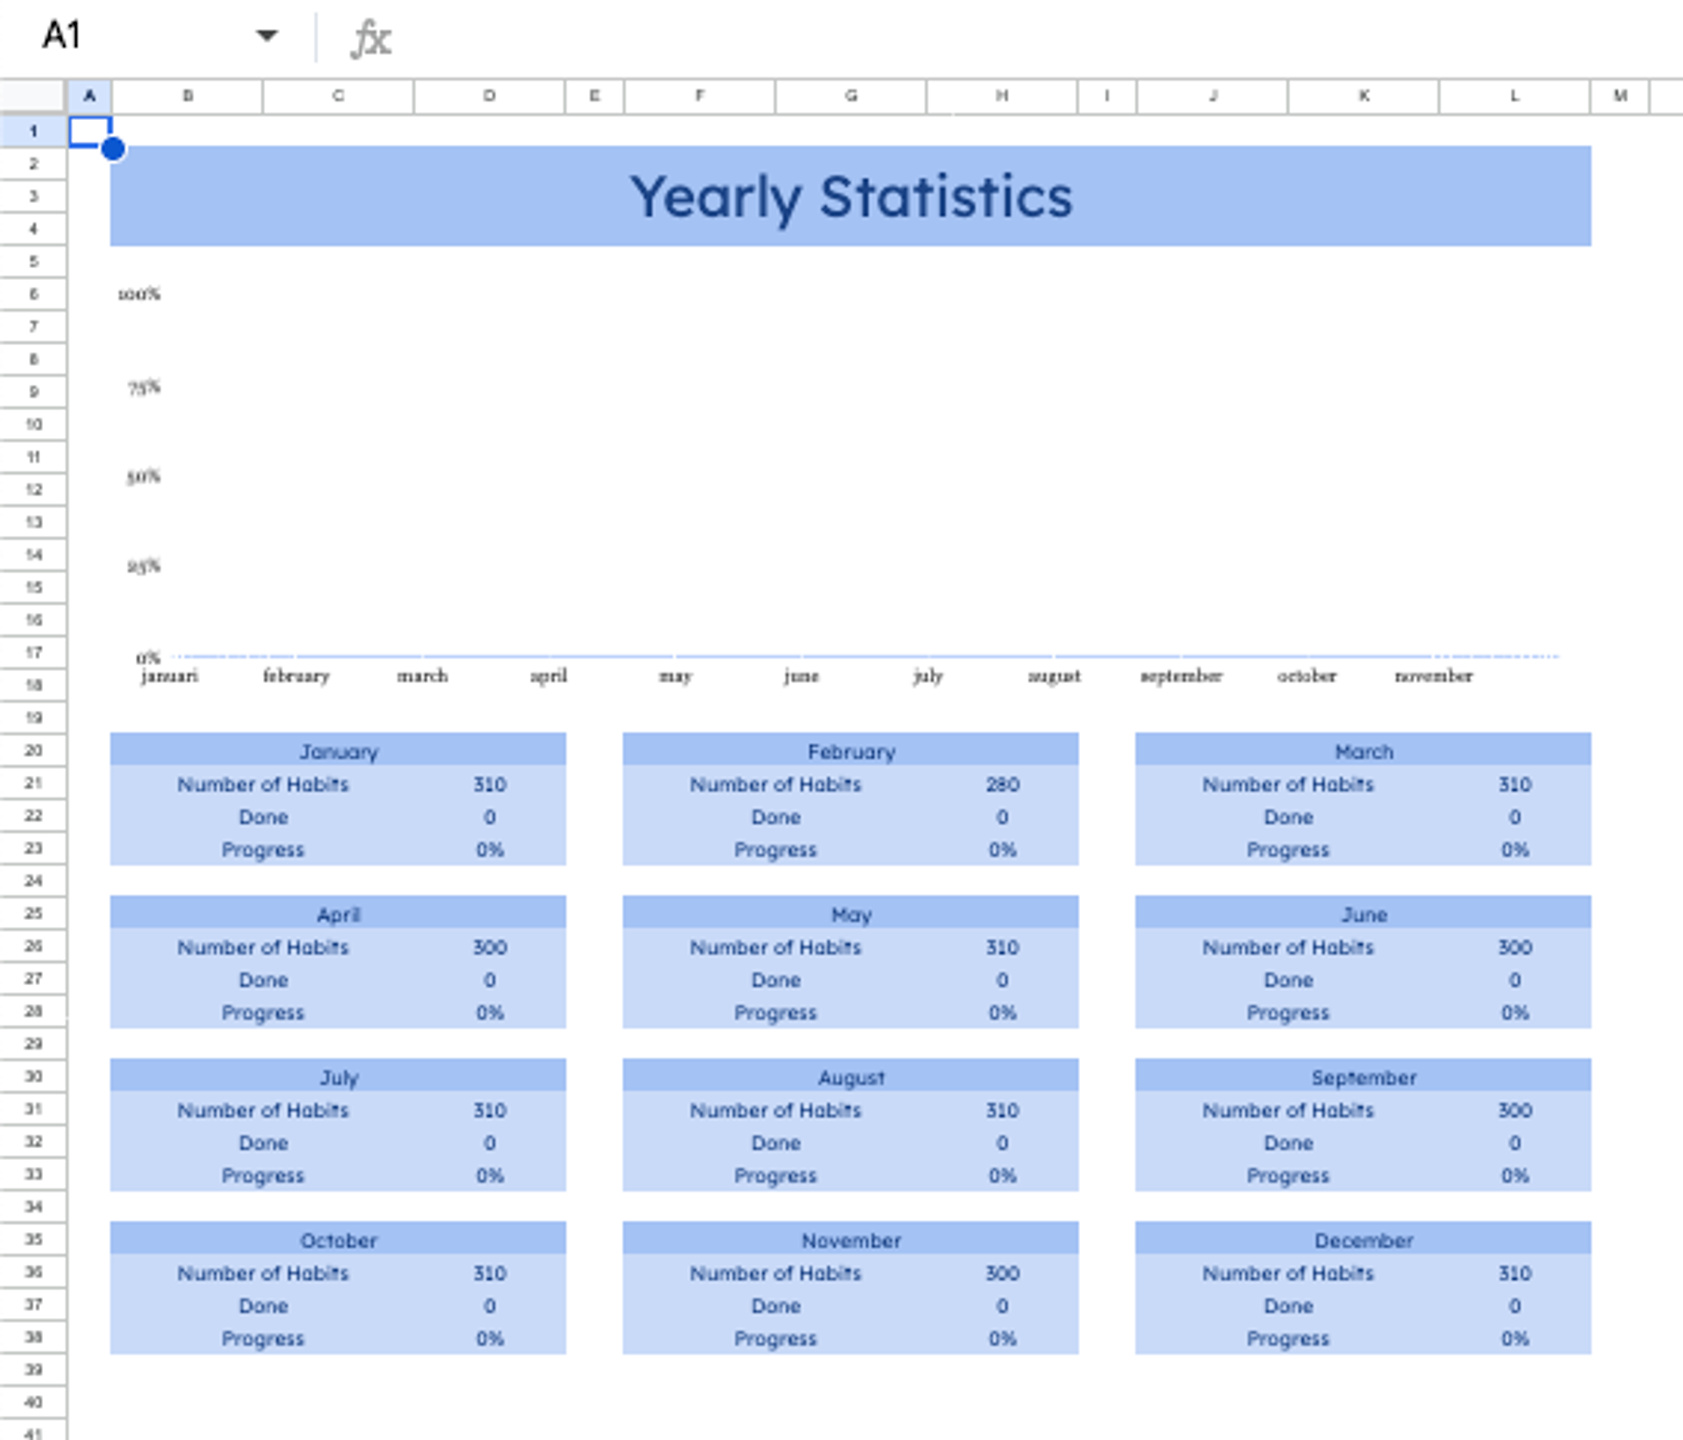
Task: Select row 1 header
Action: coord(33,131)
